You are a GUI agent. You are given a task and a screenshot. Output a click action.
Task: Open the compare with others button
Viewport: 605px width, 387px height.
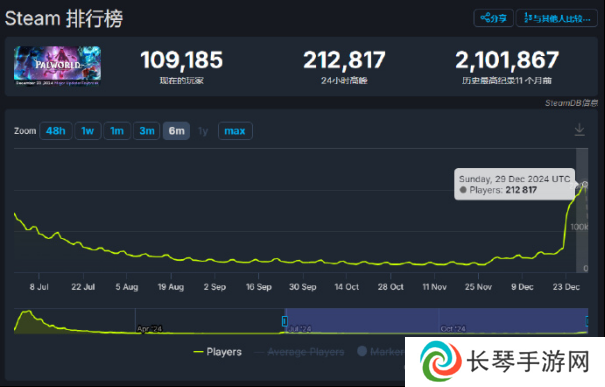tap(557, 18)
